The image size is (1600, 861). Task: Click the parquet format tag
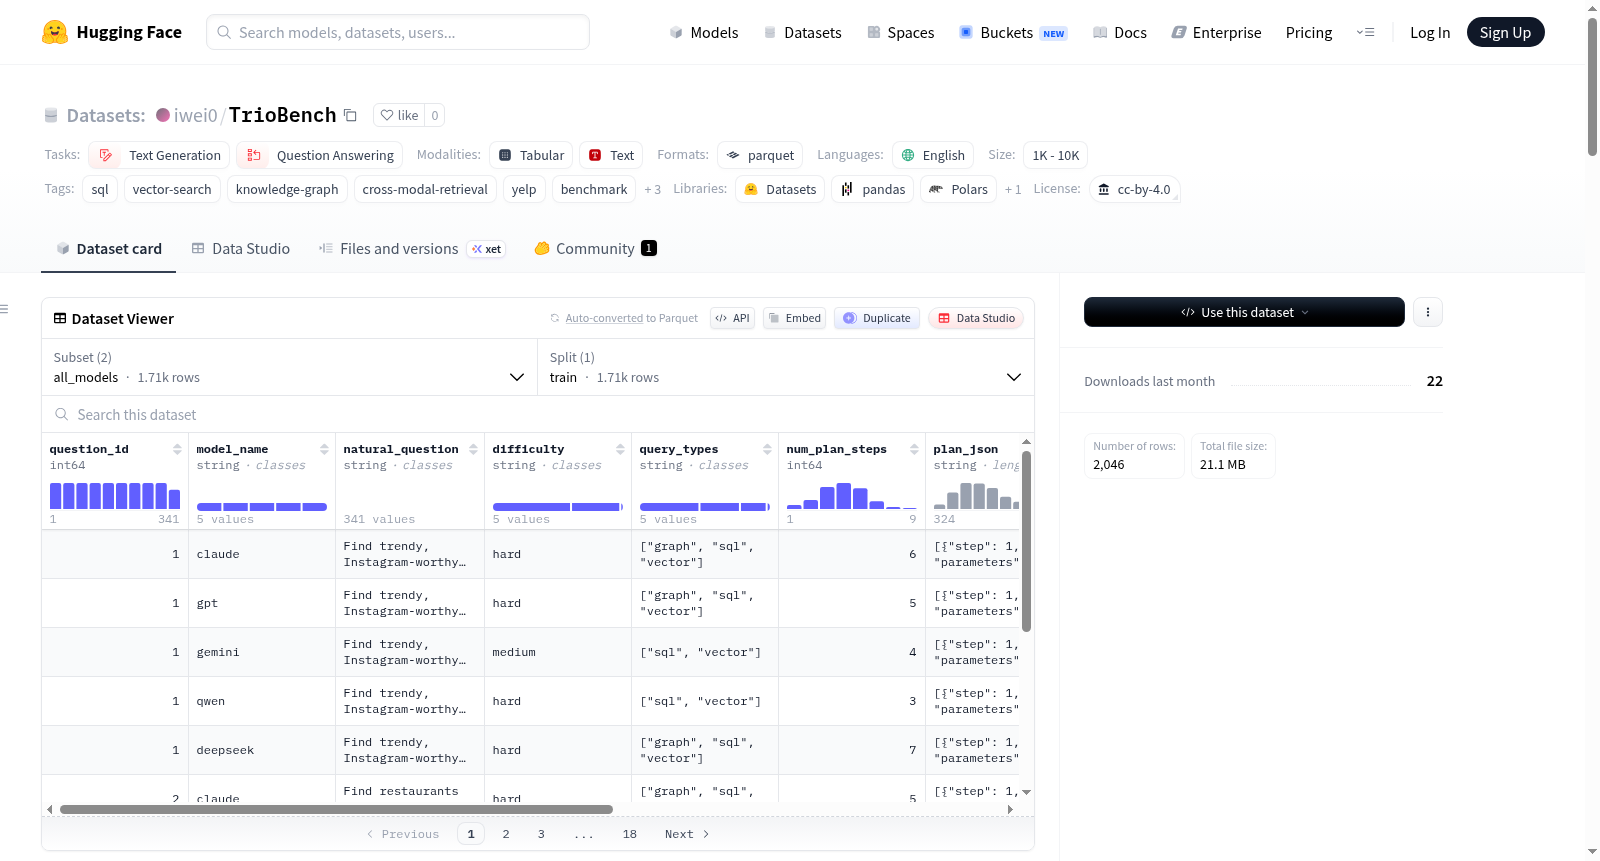pyautogui.click(x=760, y=155)
